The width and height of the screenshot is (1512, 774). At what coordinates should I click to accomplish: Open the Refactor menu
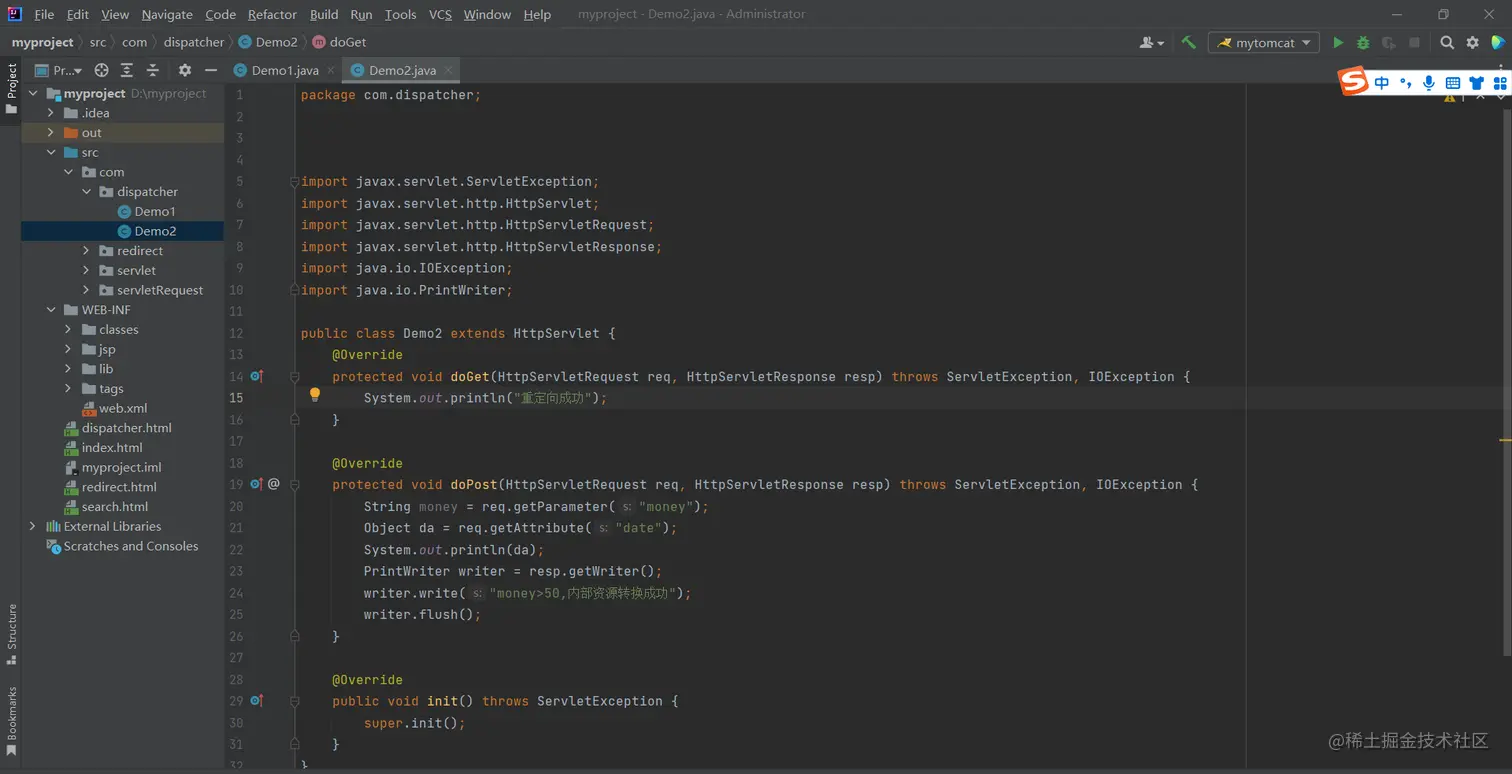[x=272, y=14]
